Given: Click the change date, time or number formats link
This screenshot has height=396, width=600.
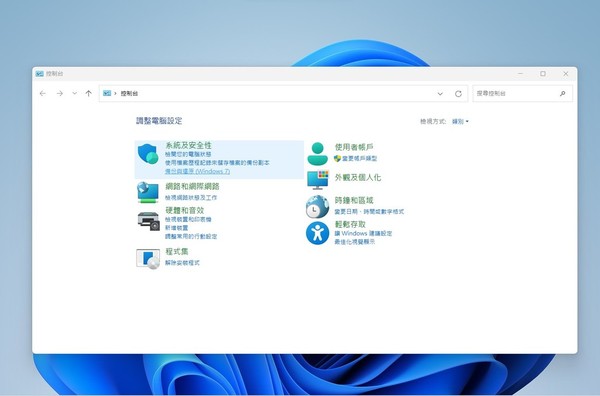Looking at the screenshot, I should coord(369,212).
